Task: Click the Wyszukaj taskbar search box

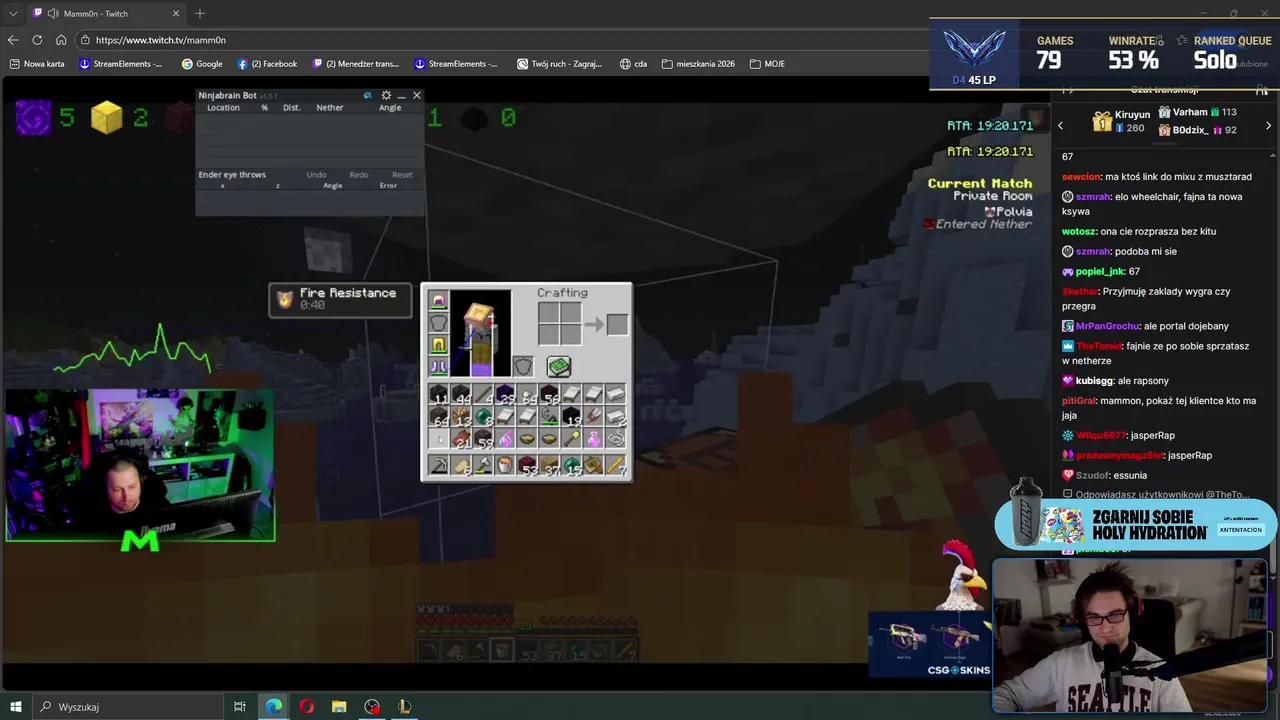Action: coord(126,707)
